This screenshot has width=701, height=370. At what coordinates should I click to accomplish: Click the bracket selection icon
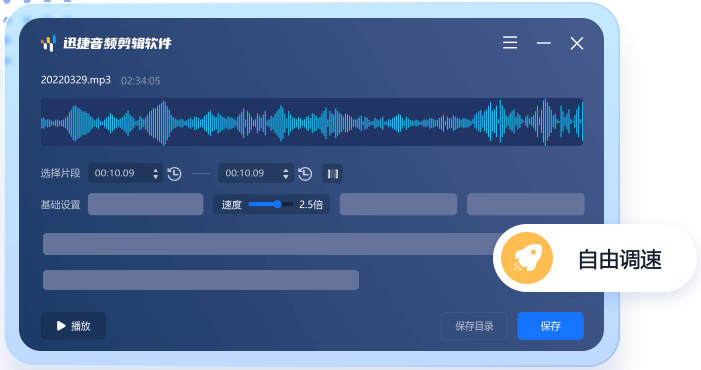(x=332, y=173)
